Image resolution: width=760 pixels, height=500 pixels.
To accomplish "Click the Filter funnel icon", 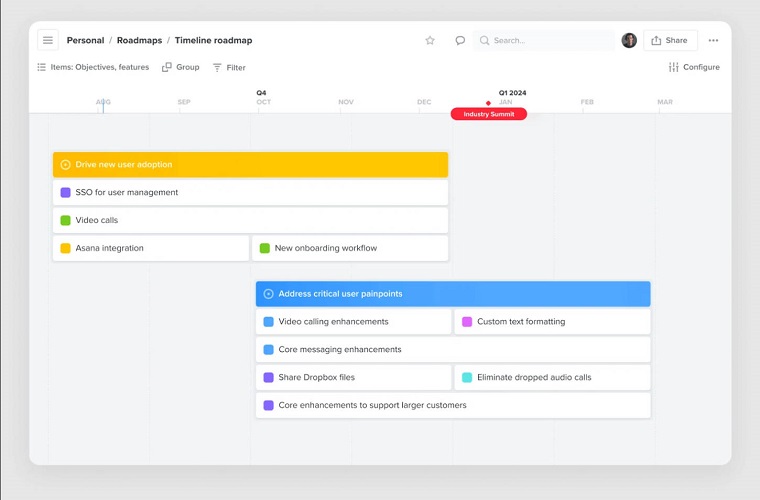I will click(217, 68).
